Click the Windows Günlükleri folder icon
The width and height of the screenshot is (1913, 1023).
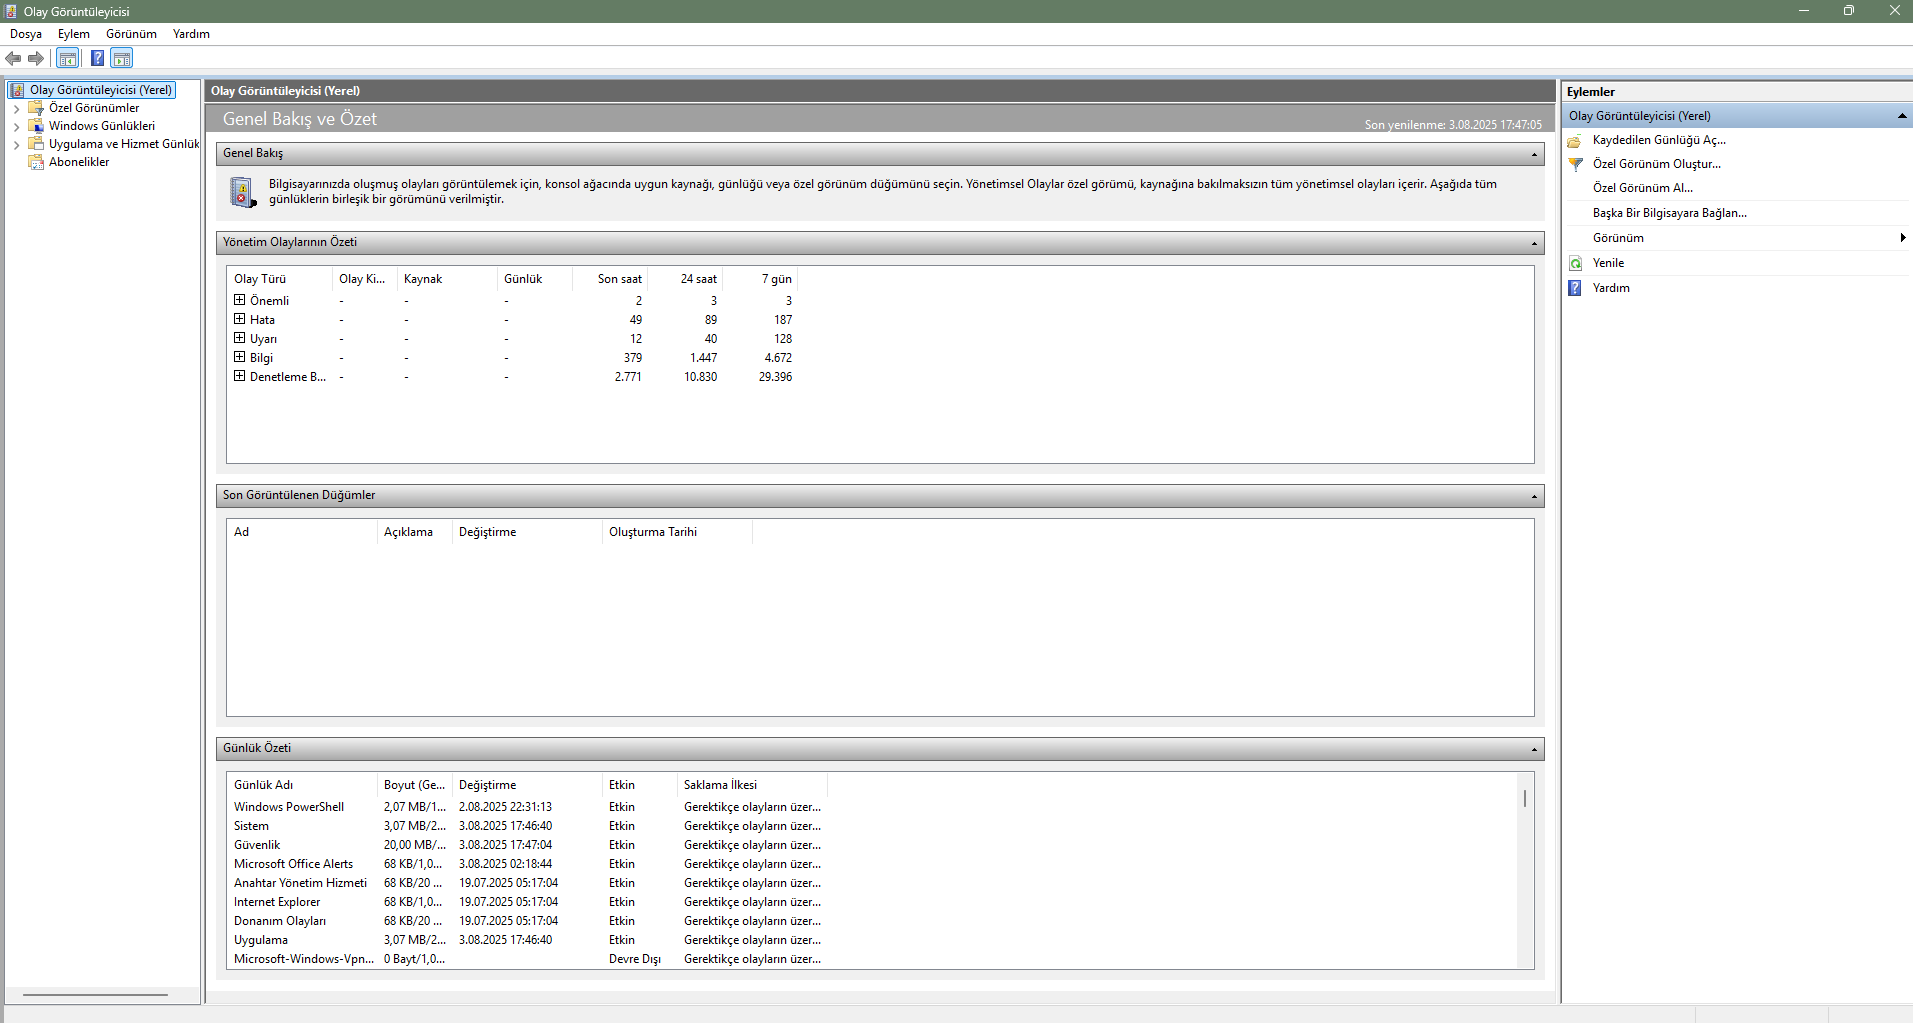(36, 126)
